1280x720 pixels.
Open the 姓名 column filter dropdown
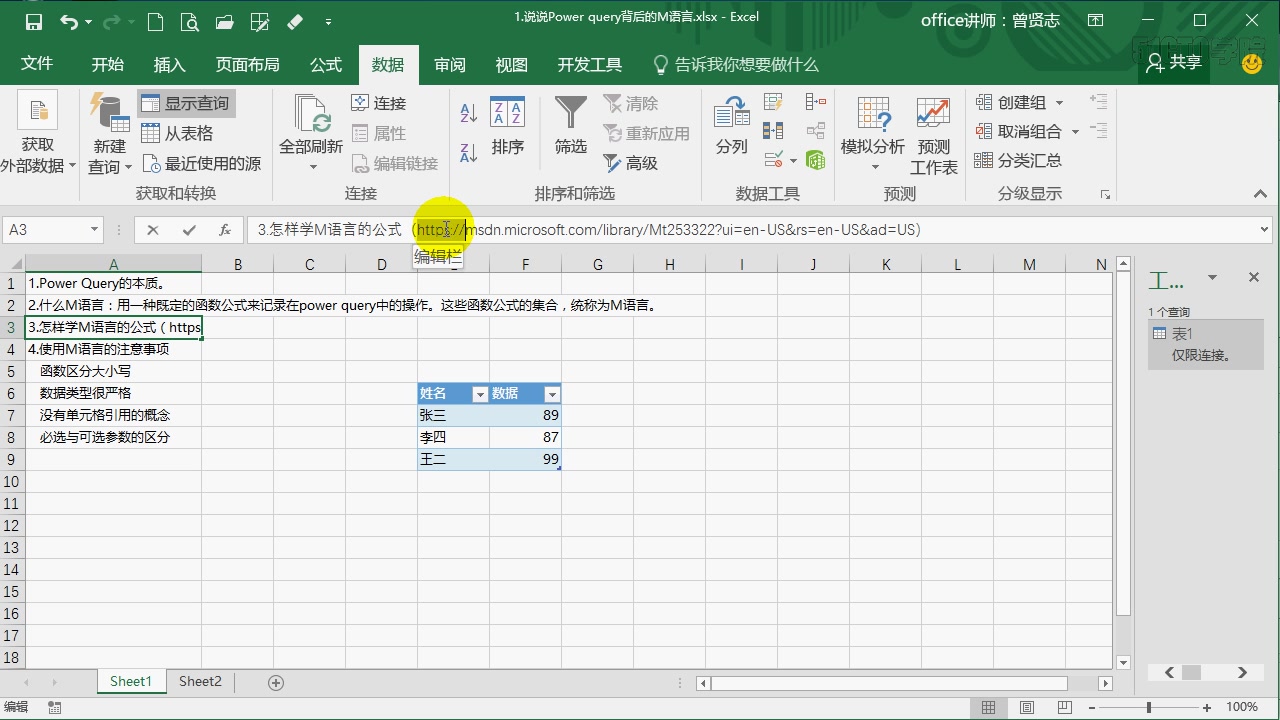[480, 393]
